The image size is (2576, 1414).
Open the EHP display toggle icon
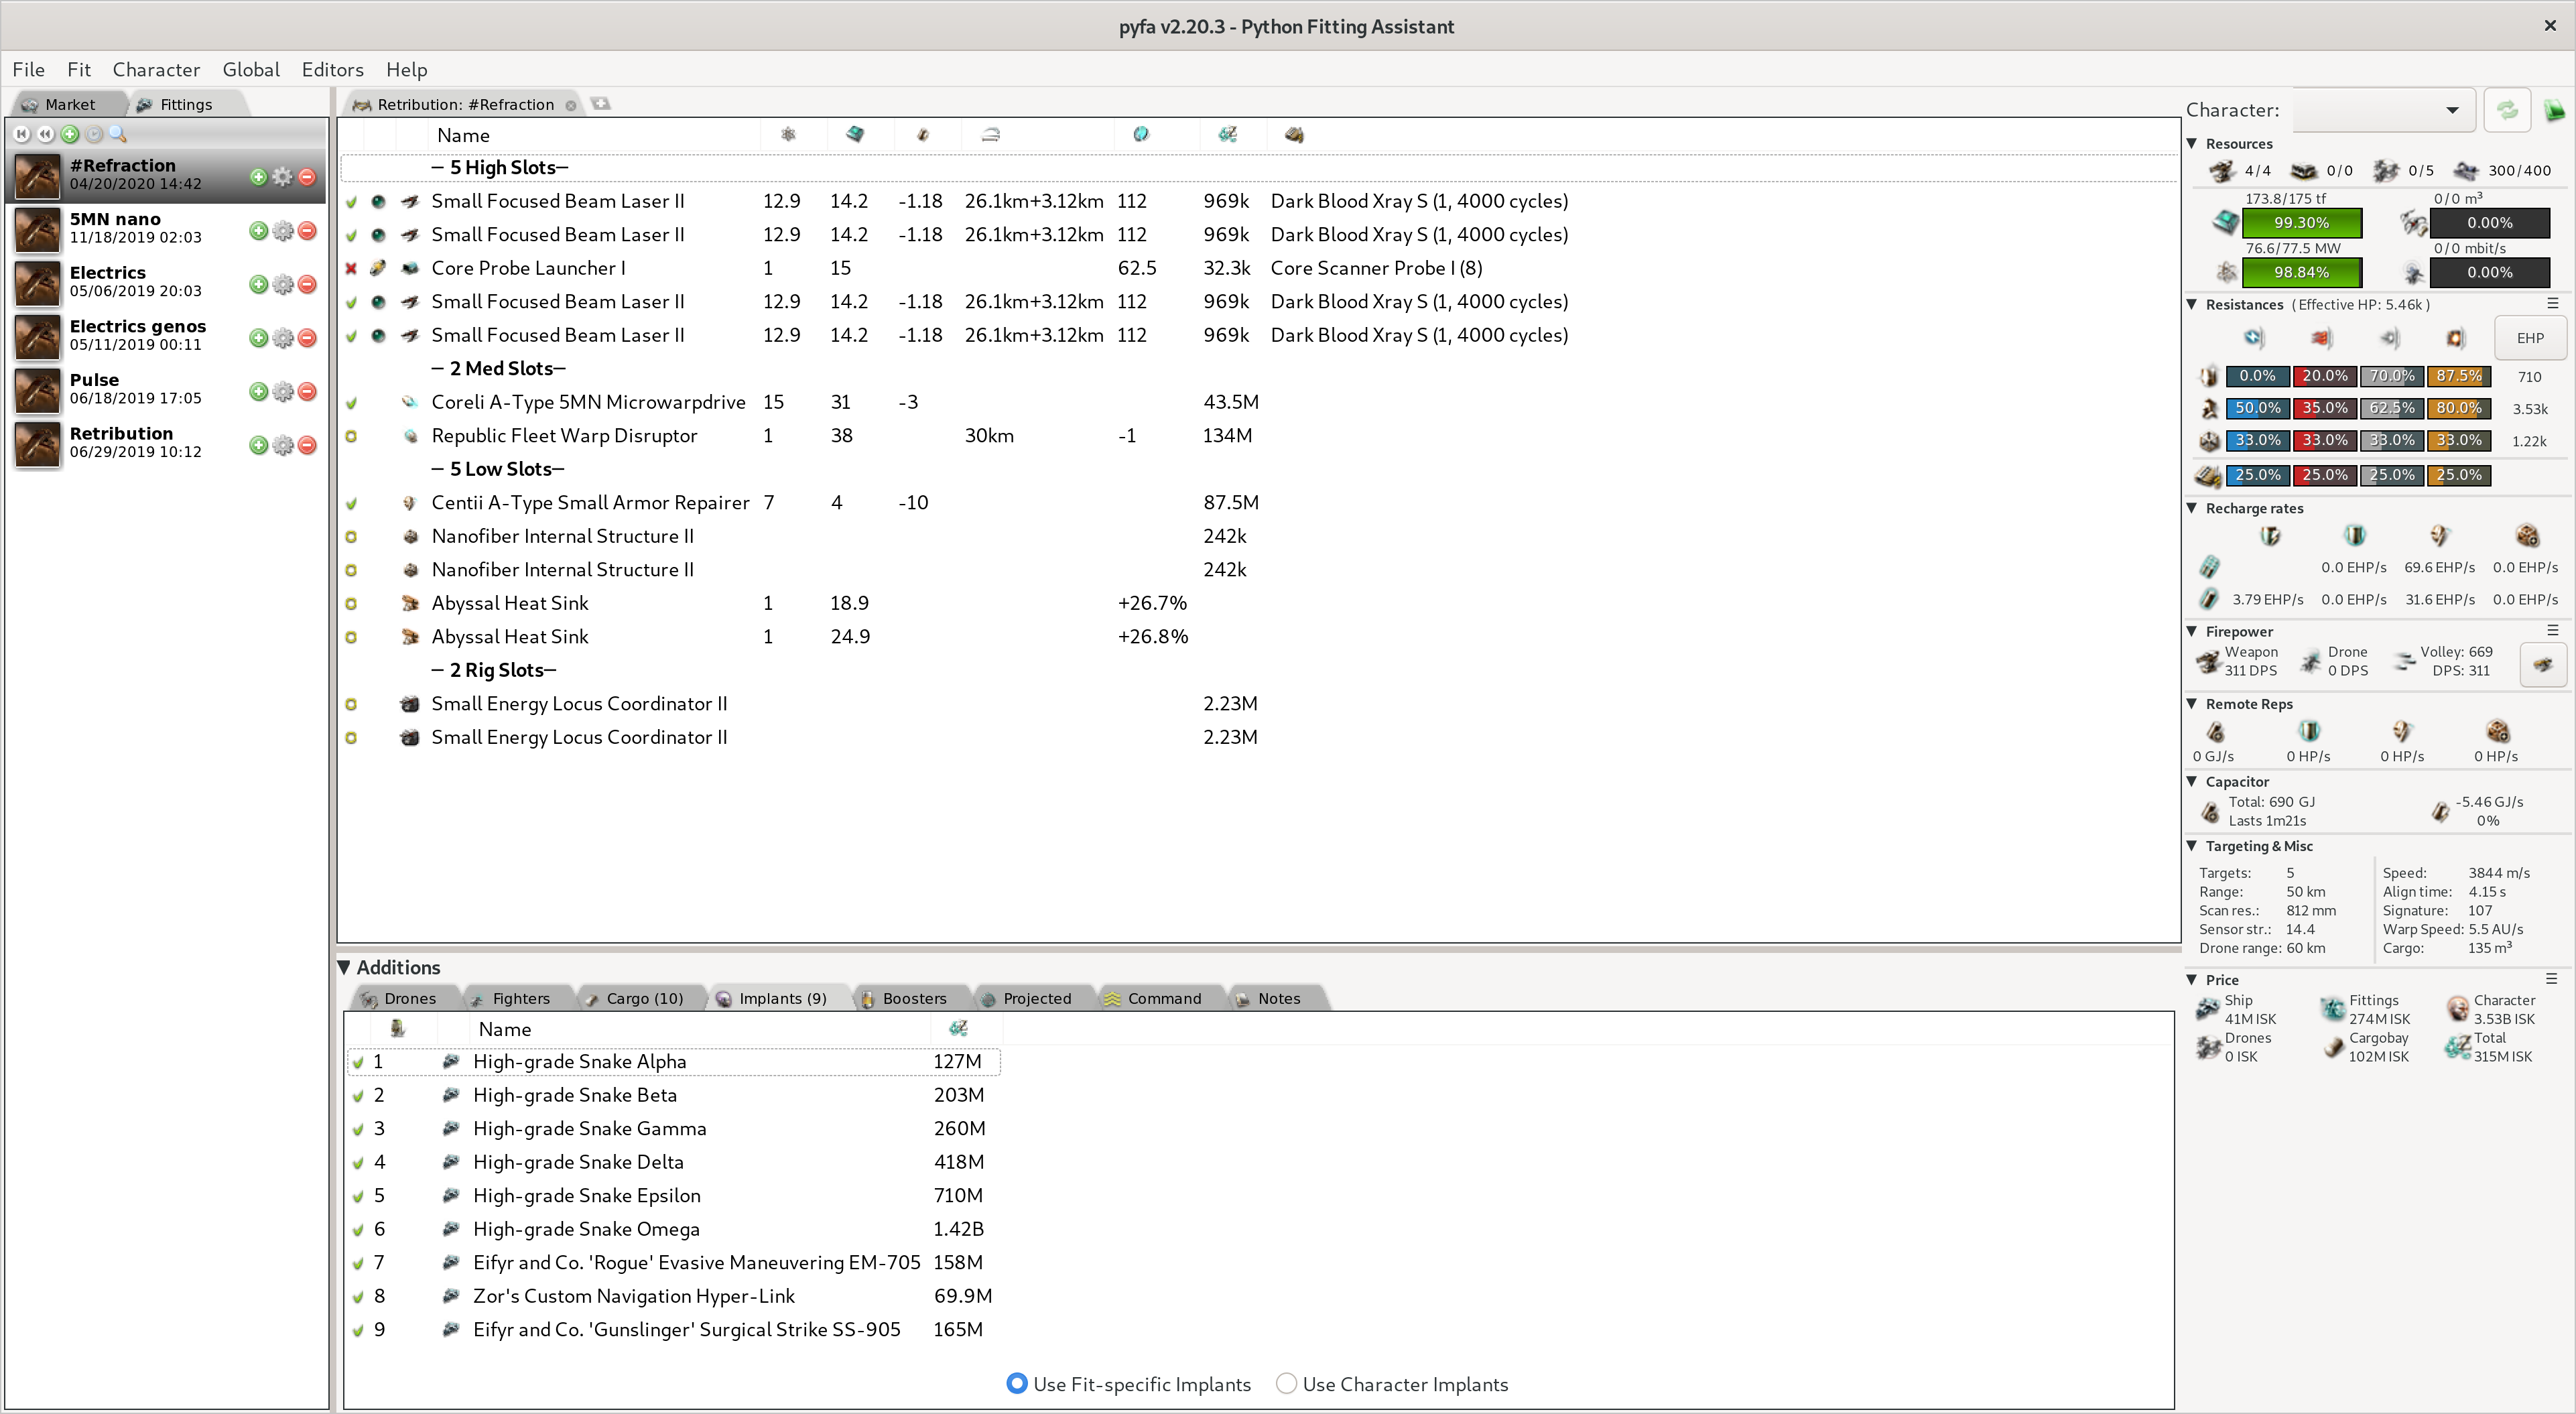(2553, 303)
